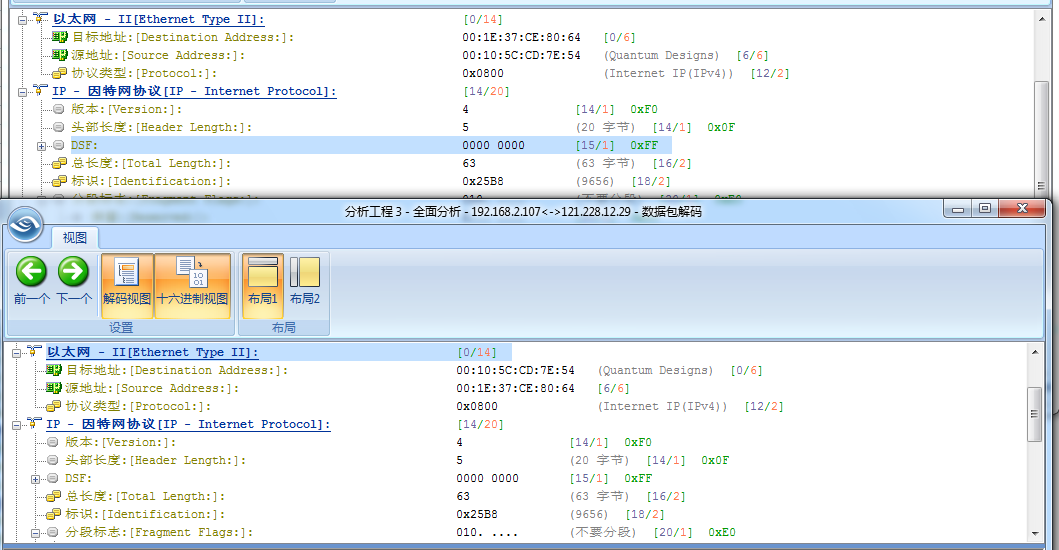This screenshot has width=1059, height=550.
Task: Click IP protocol icon in back window
Action: tap(40, 90)
